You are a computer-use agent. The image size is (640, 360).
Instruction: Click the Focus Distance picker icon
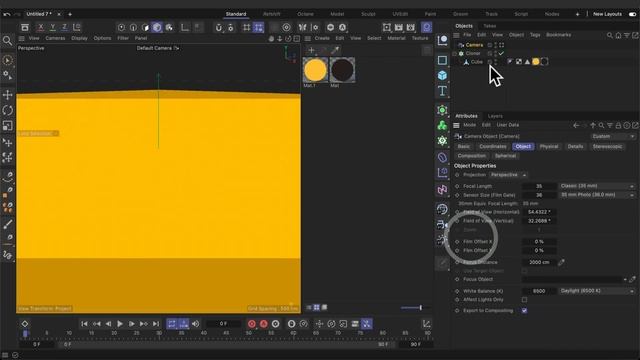pyautogui.click(x=561, y=262)
